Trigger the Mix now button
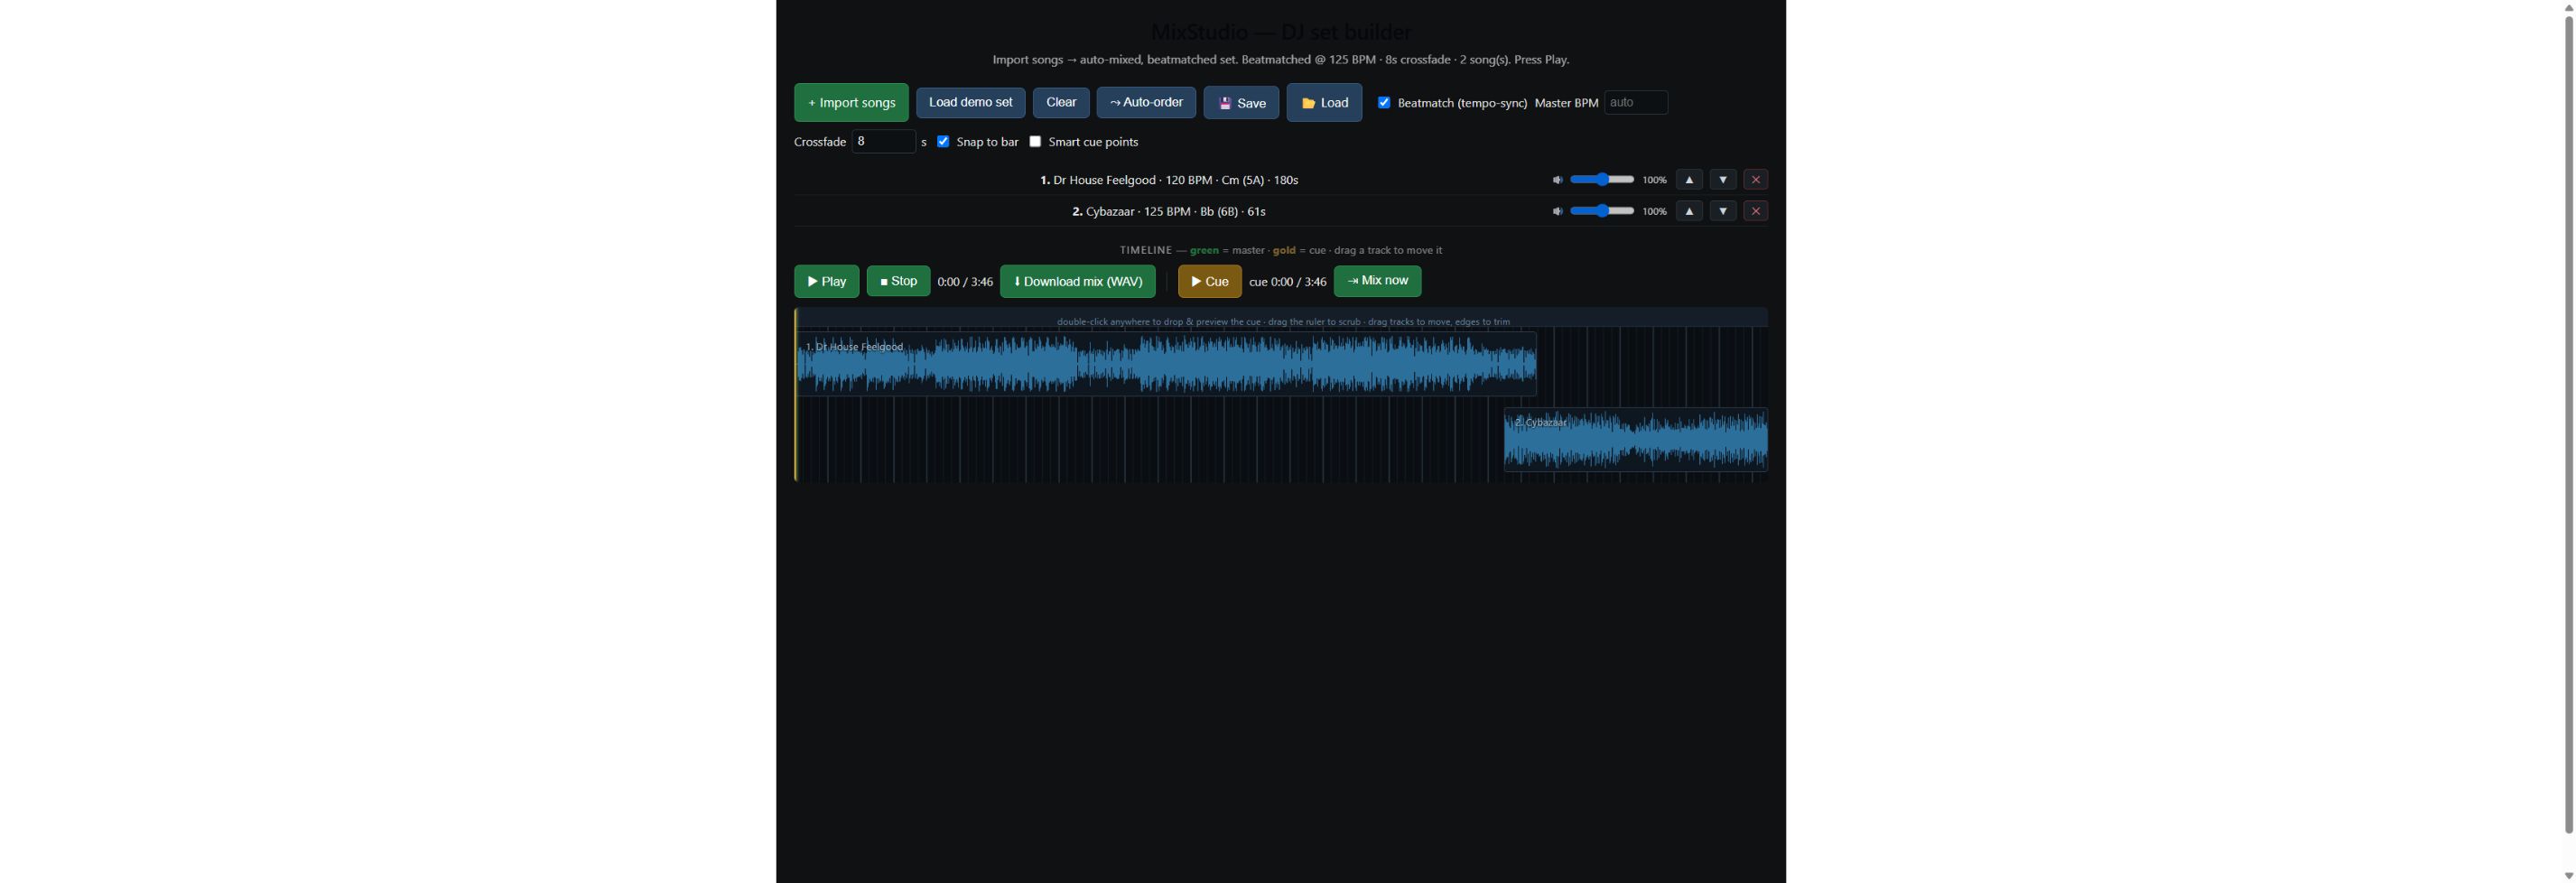 (x=1377, y=281)
